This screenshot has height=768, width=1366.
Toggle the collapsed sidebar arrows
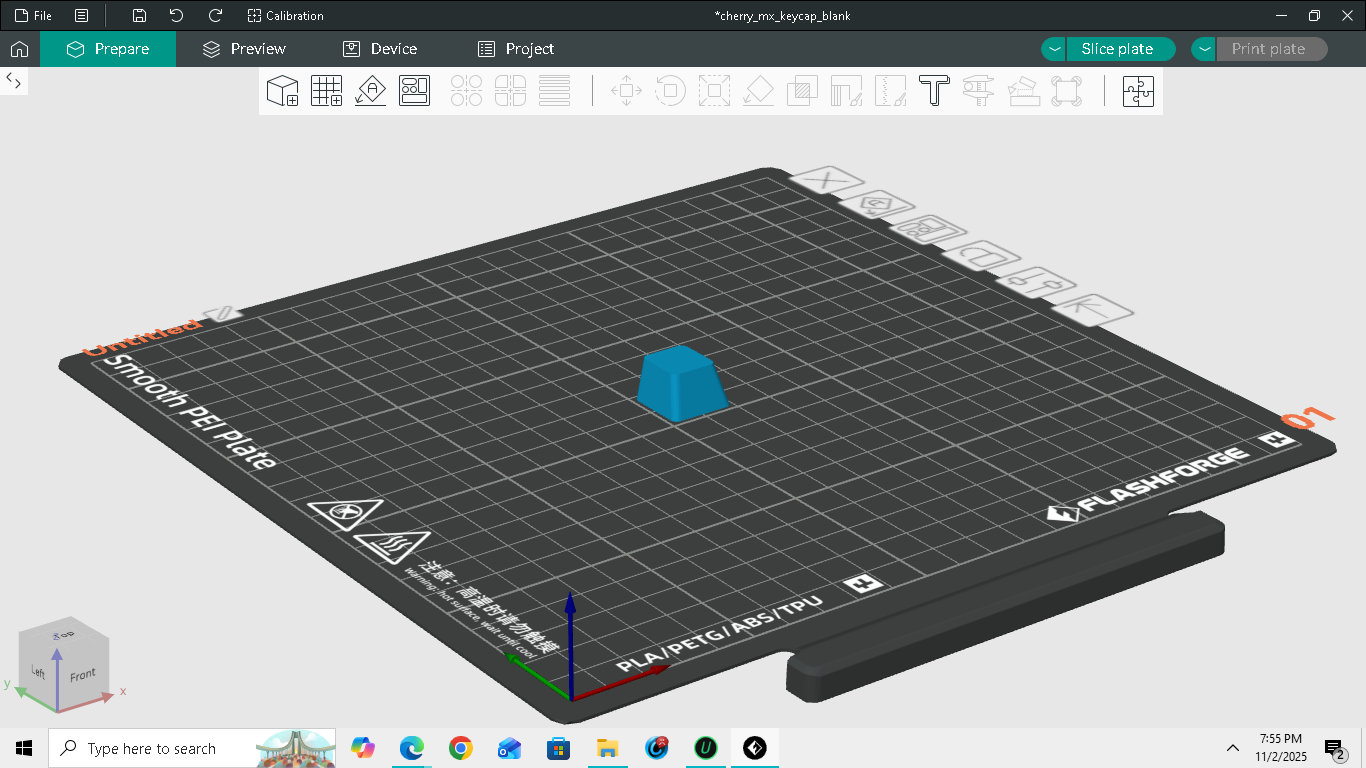tap(14, 80)
